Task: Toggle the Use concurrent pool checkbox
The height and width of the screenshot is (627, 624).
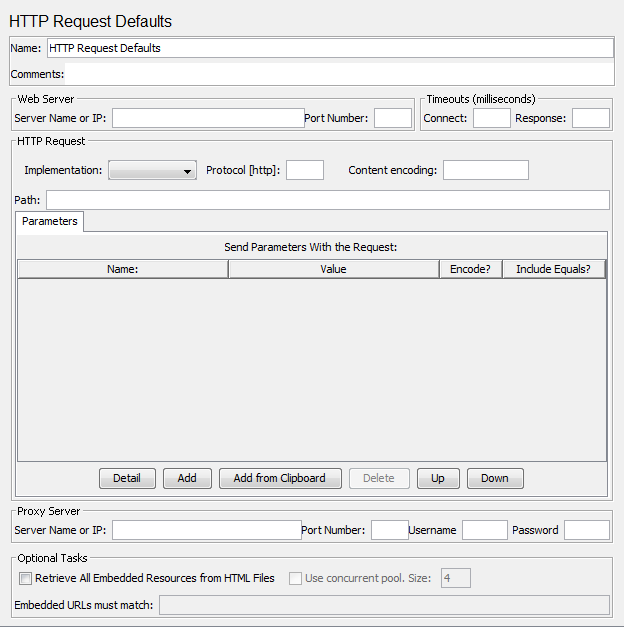Action: coord(295,578)
